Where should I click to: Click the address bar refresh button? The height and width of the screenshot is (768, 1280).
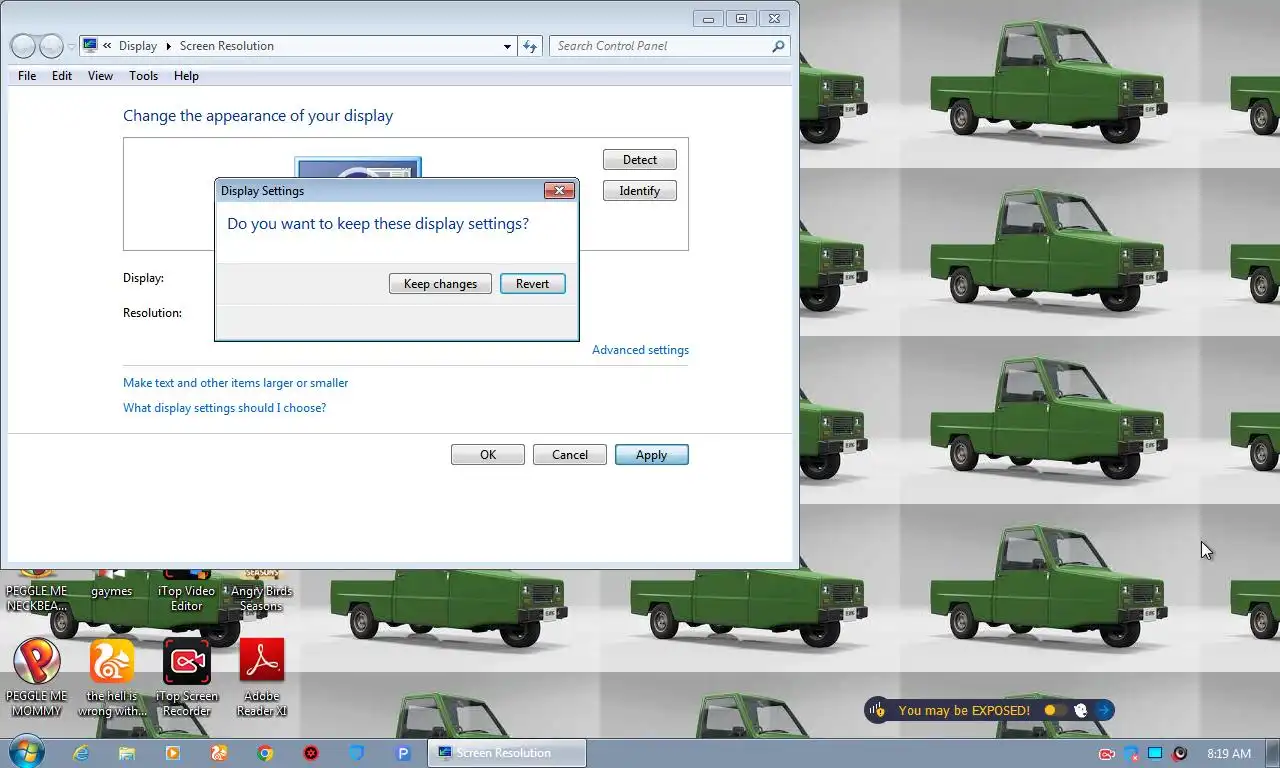530,46
